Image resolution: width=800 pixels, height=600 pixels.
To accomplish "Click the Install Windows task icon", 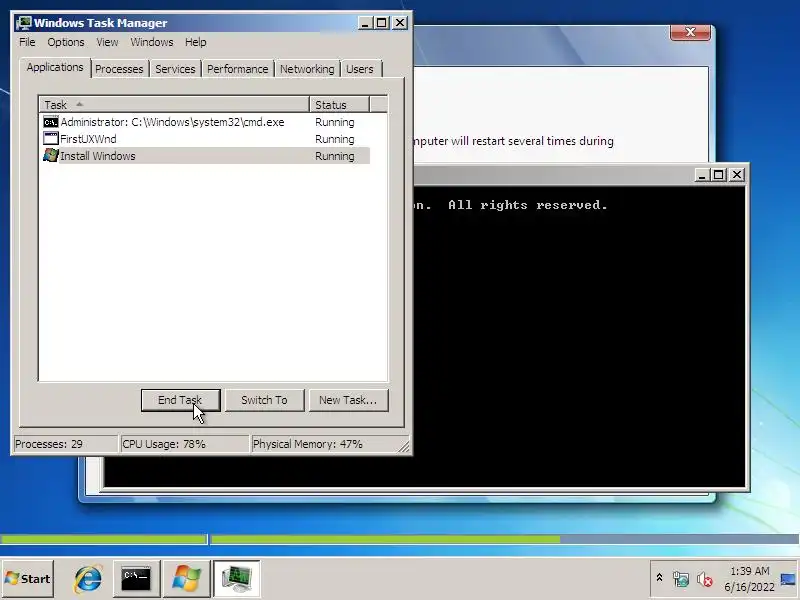I will pos(51,155).
